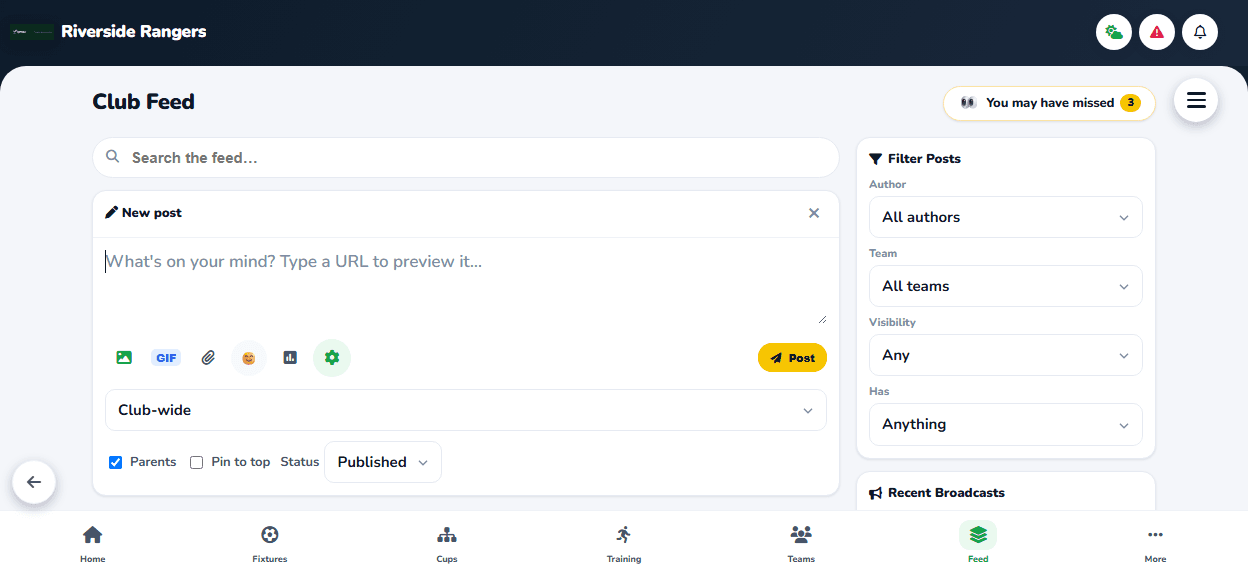Viewport: 1248px width, 578px height.
Task: Change the Published status dropdown
Action: (x=383, y=462)
